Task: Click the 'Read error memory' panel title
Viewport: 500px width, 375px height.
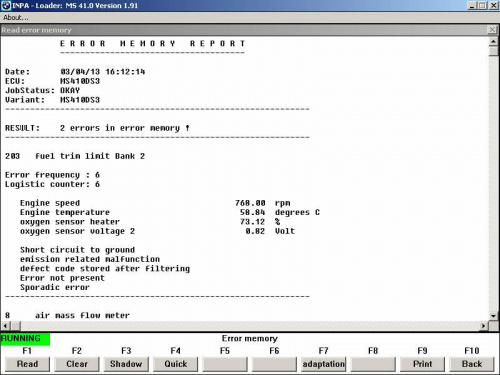Action: pyautogui.click(x=36, y=30)
